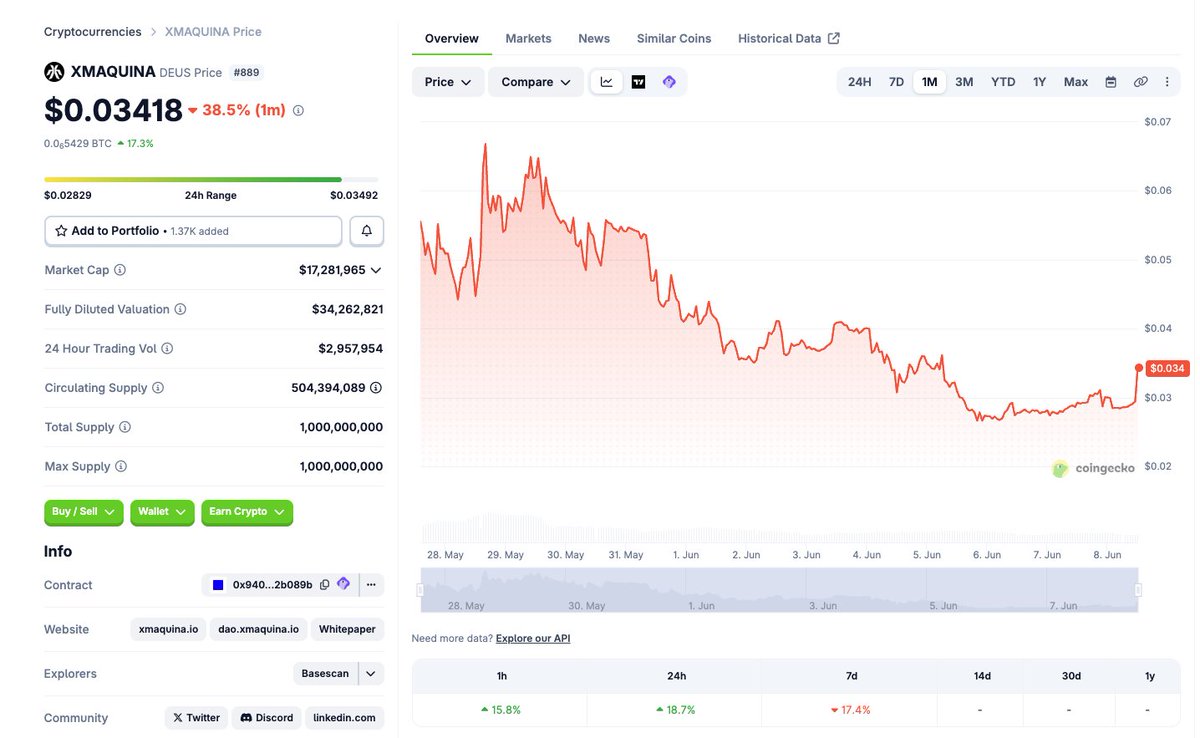Click the price alert bell icon

(366, 231)
